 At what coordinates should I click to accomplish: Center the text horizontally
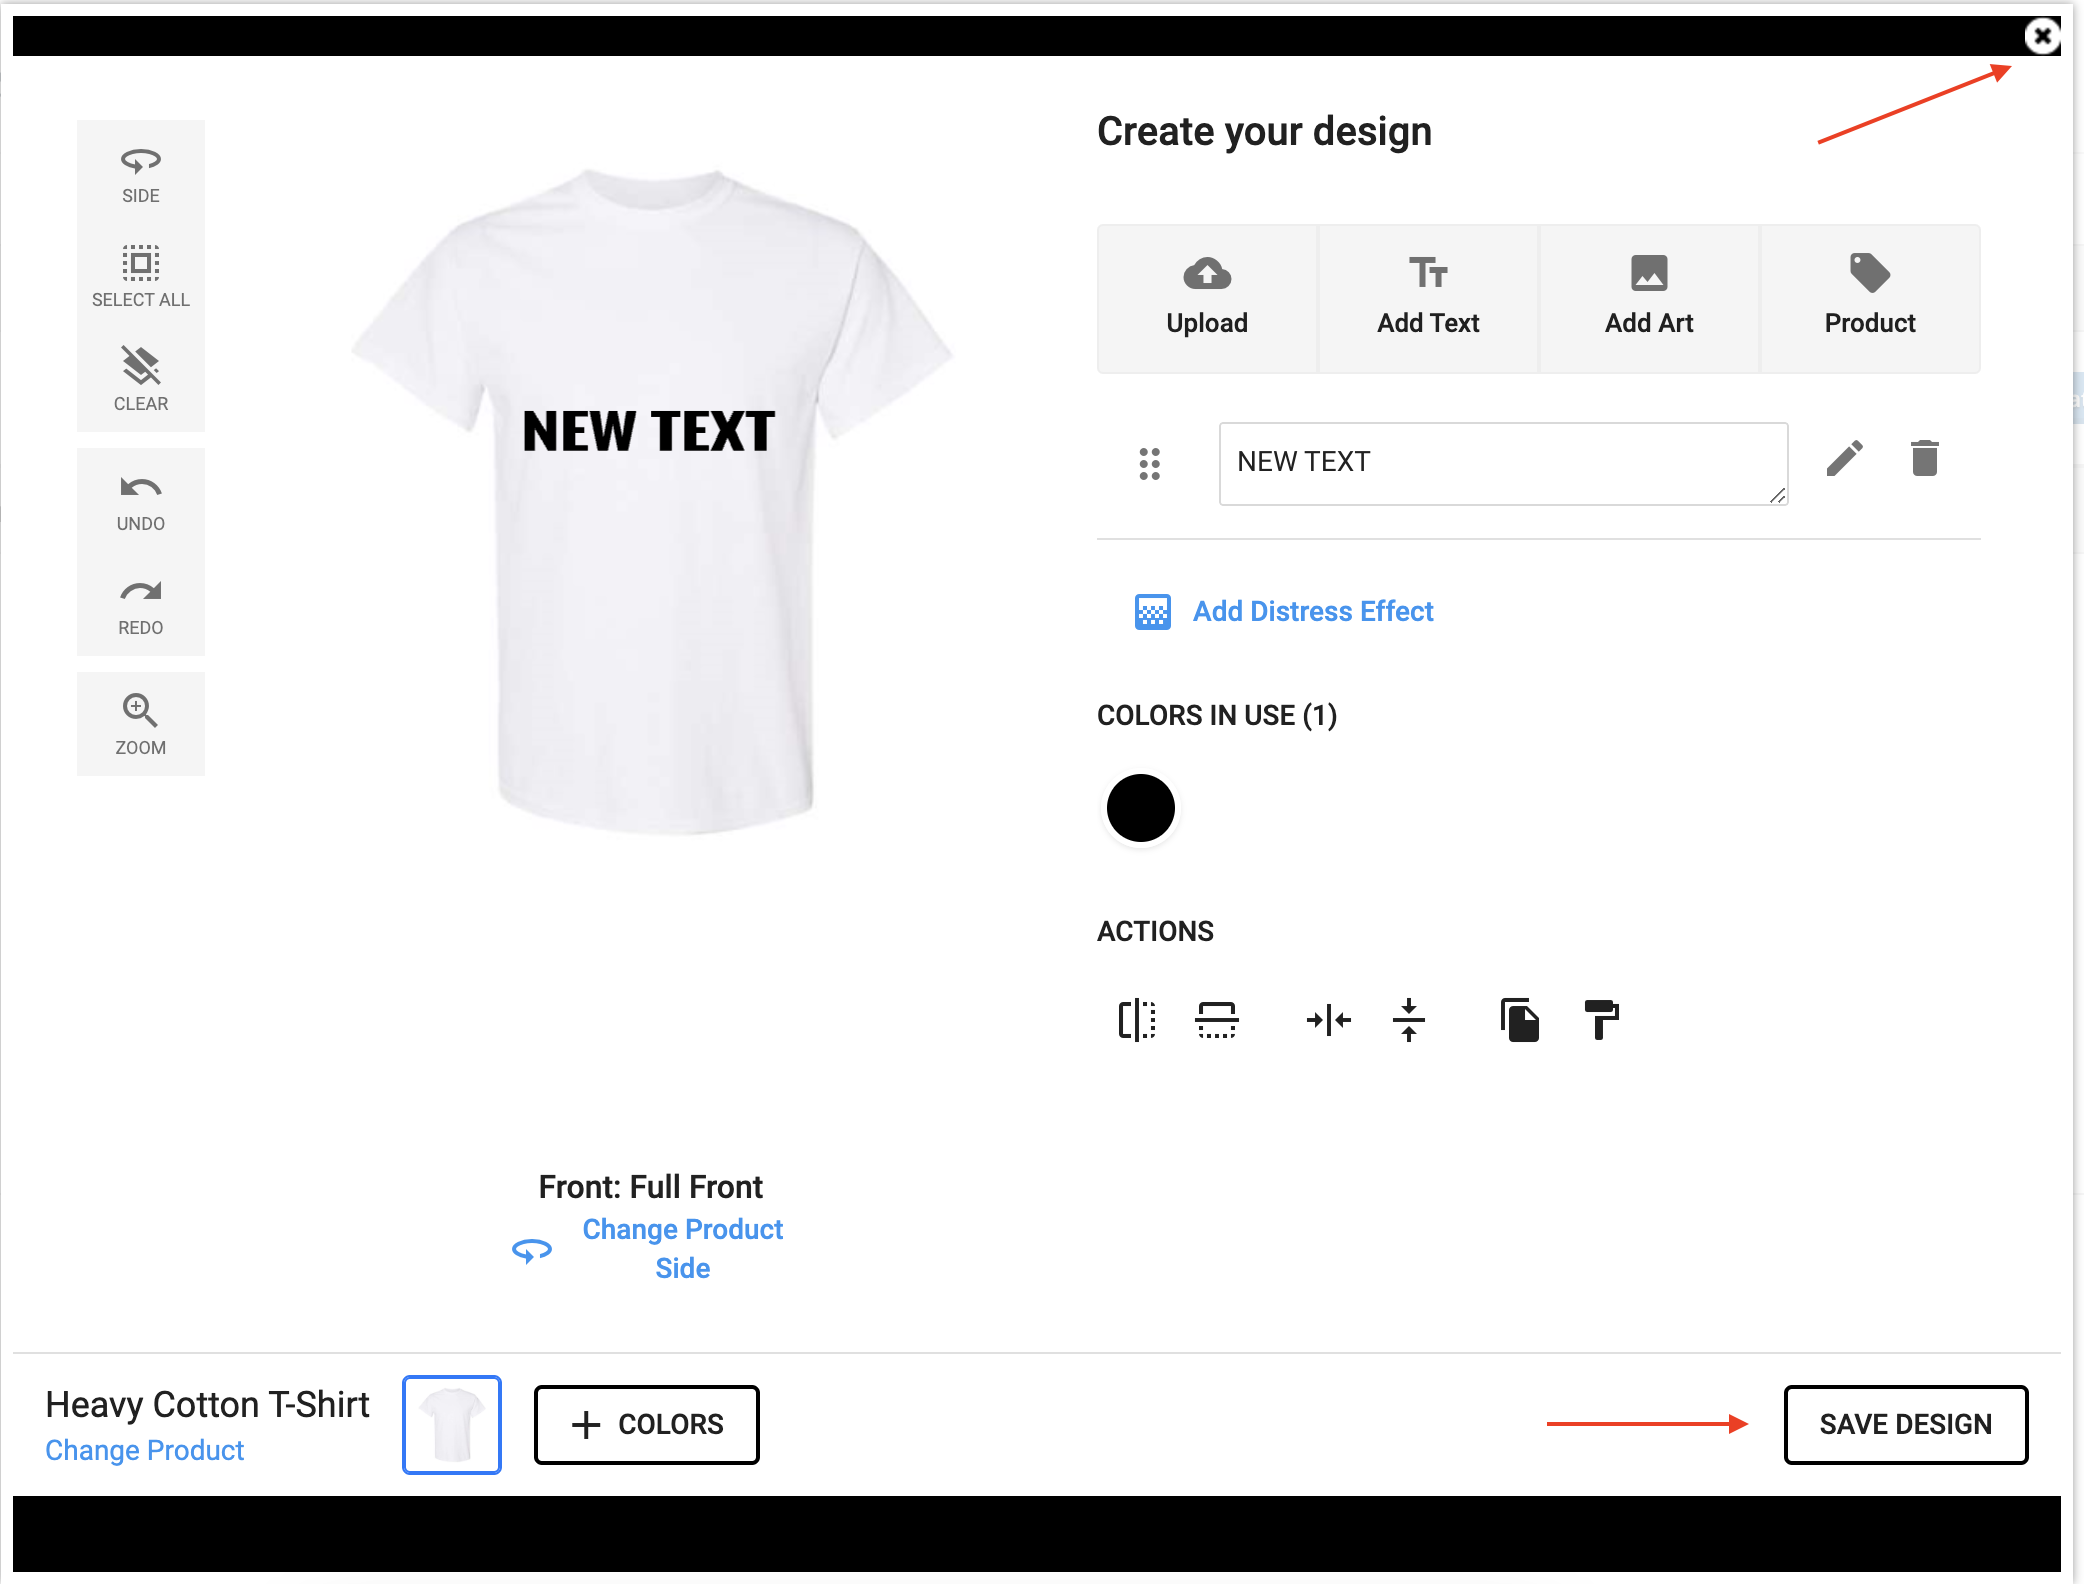pos(1327,1020)
